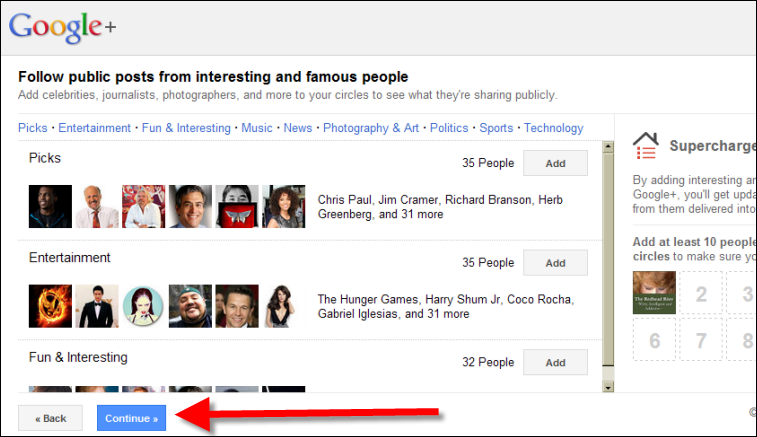Click empty circle slot number 6

[x=654, y=340]
